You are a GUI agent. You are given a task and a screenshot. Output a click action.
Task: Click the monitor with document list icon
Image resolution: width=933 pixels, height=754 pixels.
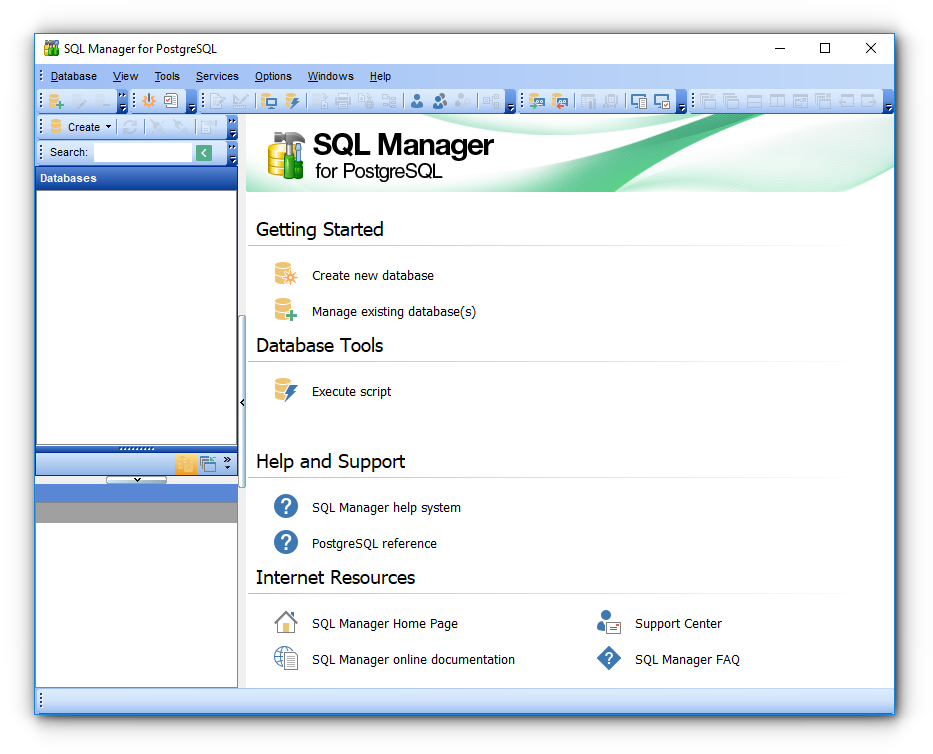tap(639, 102)
